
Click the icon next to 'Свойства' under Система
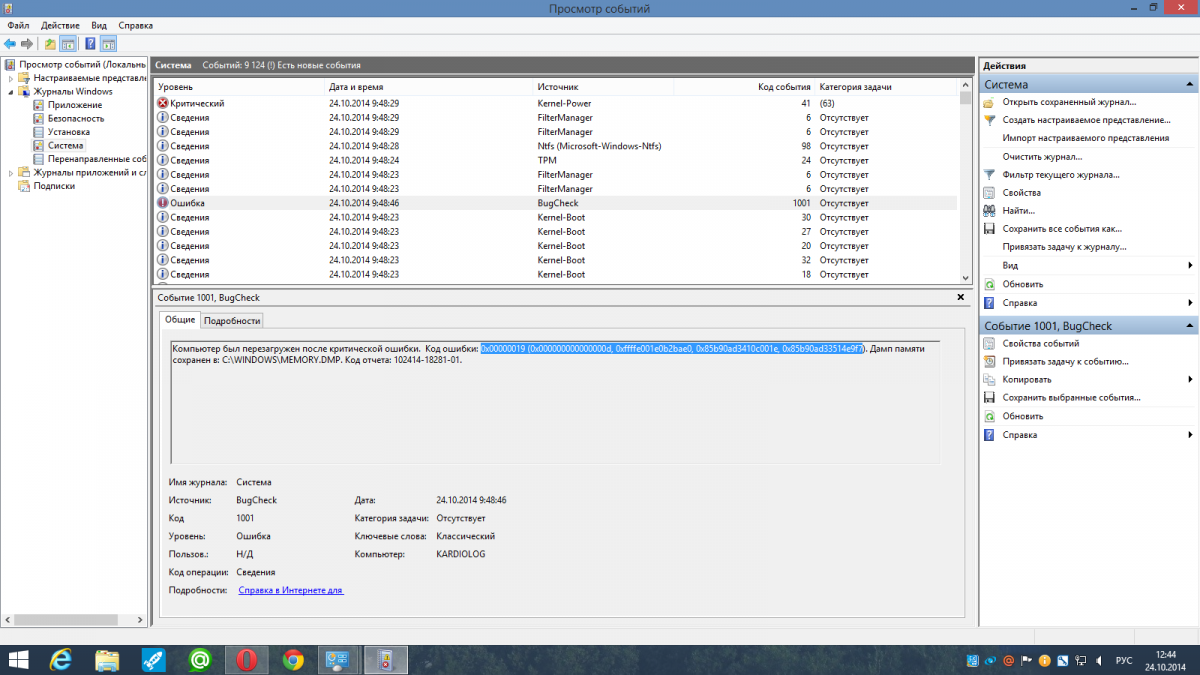pyautogui.click(x=989, y=193)
